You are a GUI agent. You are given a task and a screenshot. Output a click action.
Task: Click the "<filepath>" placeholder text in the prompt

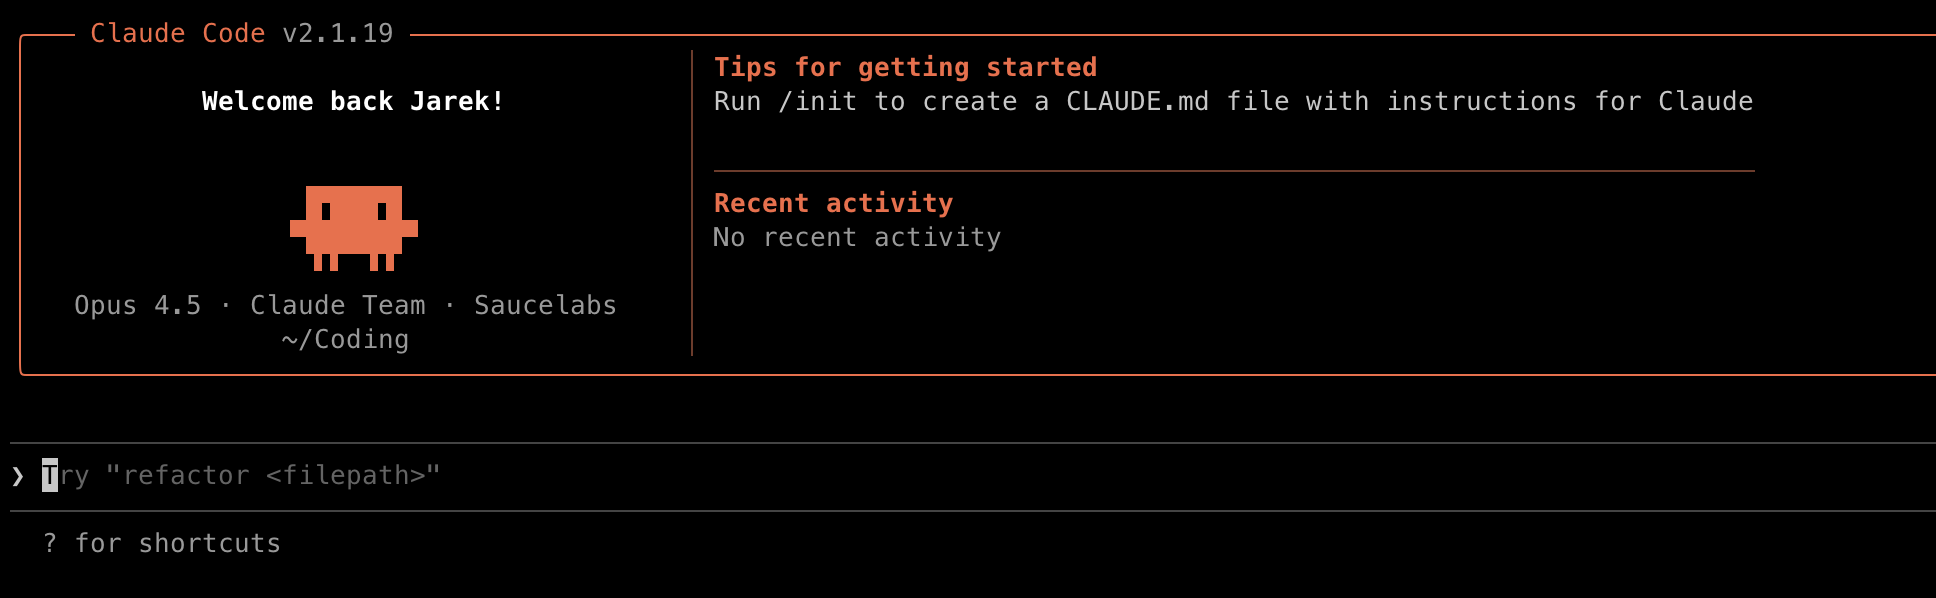346,475
